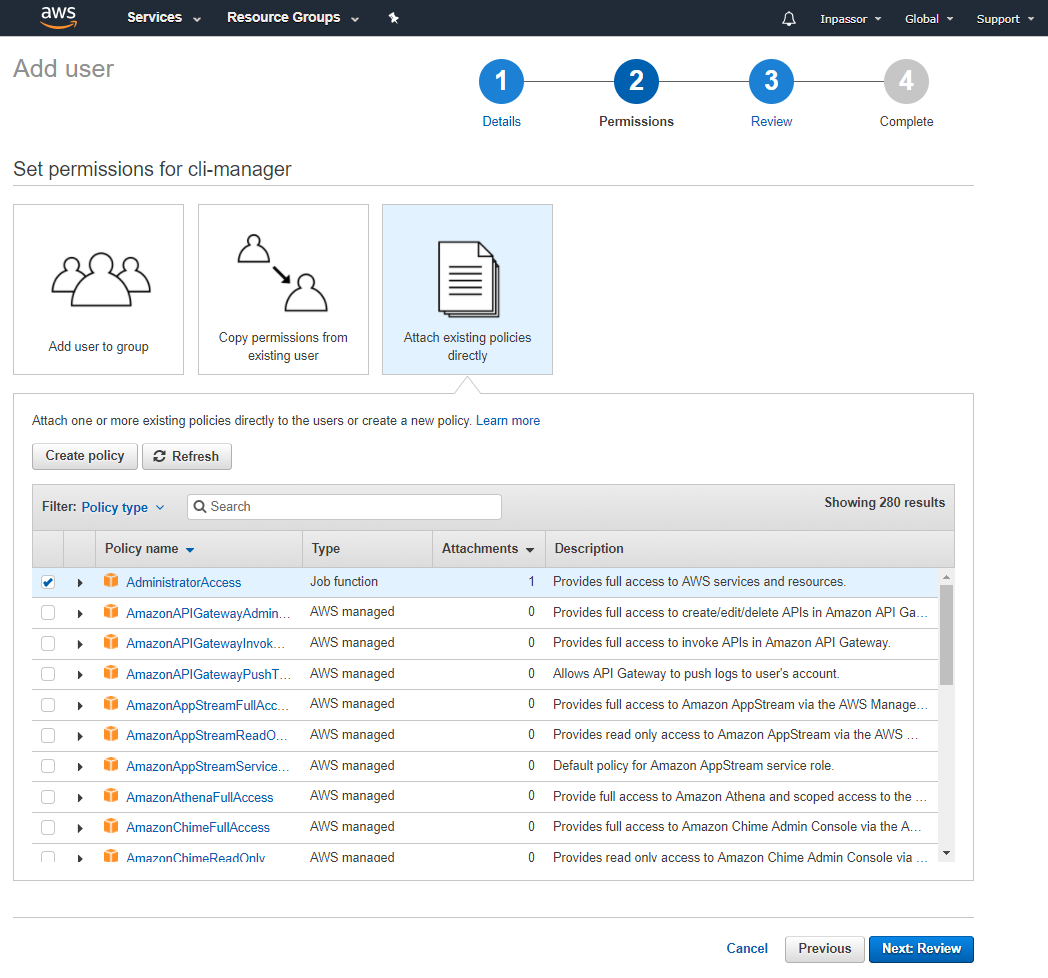The width and height of the screenshot is (1048, 978).
Task: Click the Previous button
Action: (825, 949)
